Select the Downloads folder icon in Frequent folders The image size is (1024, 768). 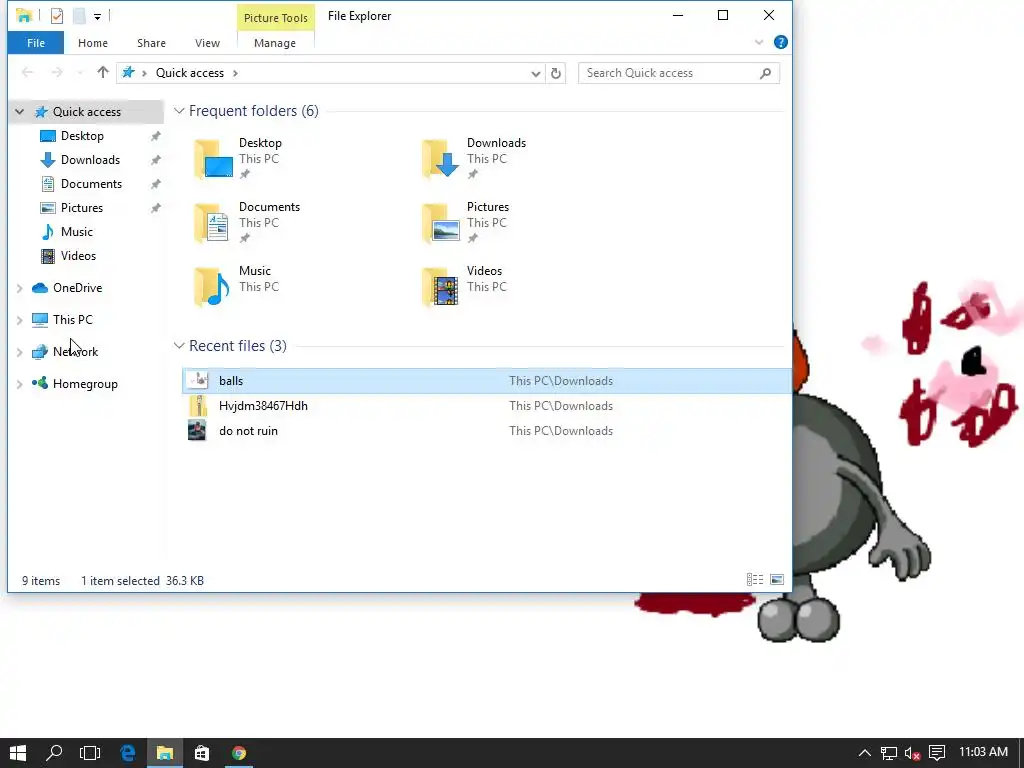441,159
